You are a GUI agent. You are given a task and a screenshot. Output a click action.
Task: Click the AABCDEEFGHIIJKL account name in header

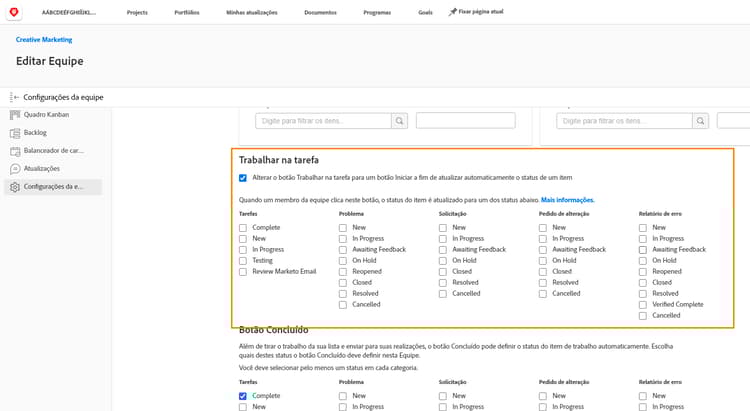pos(69,12)
